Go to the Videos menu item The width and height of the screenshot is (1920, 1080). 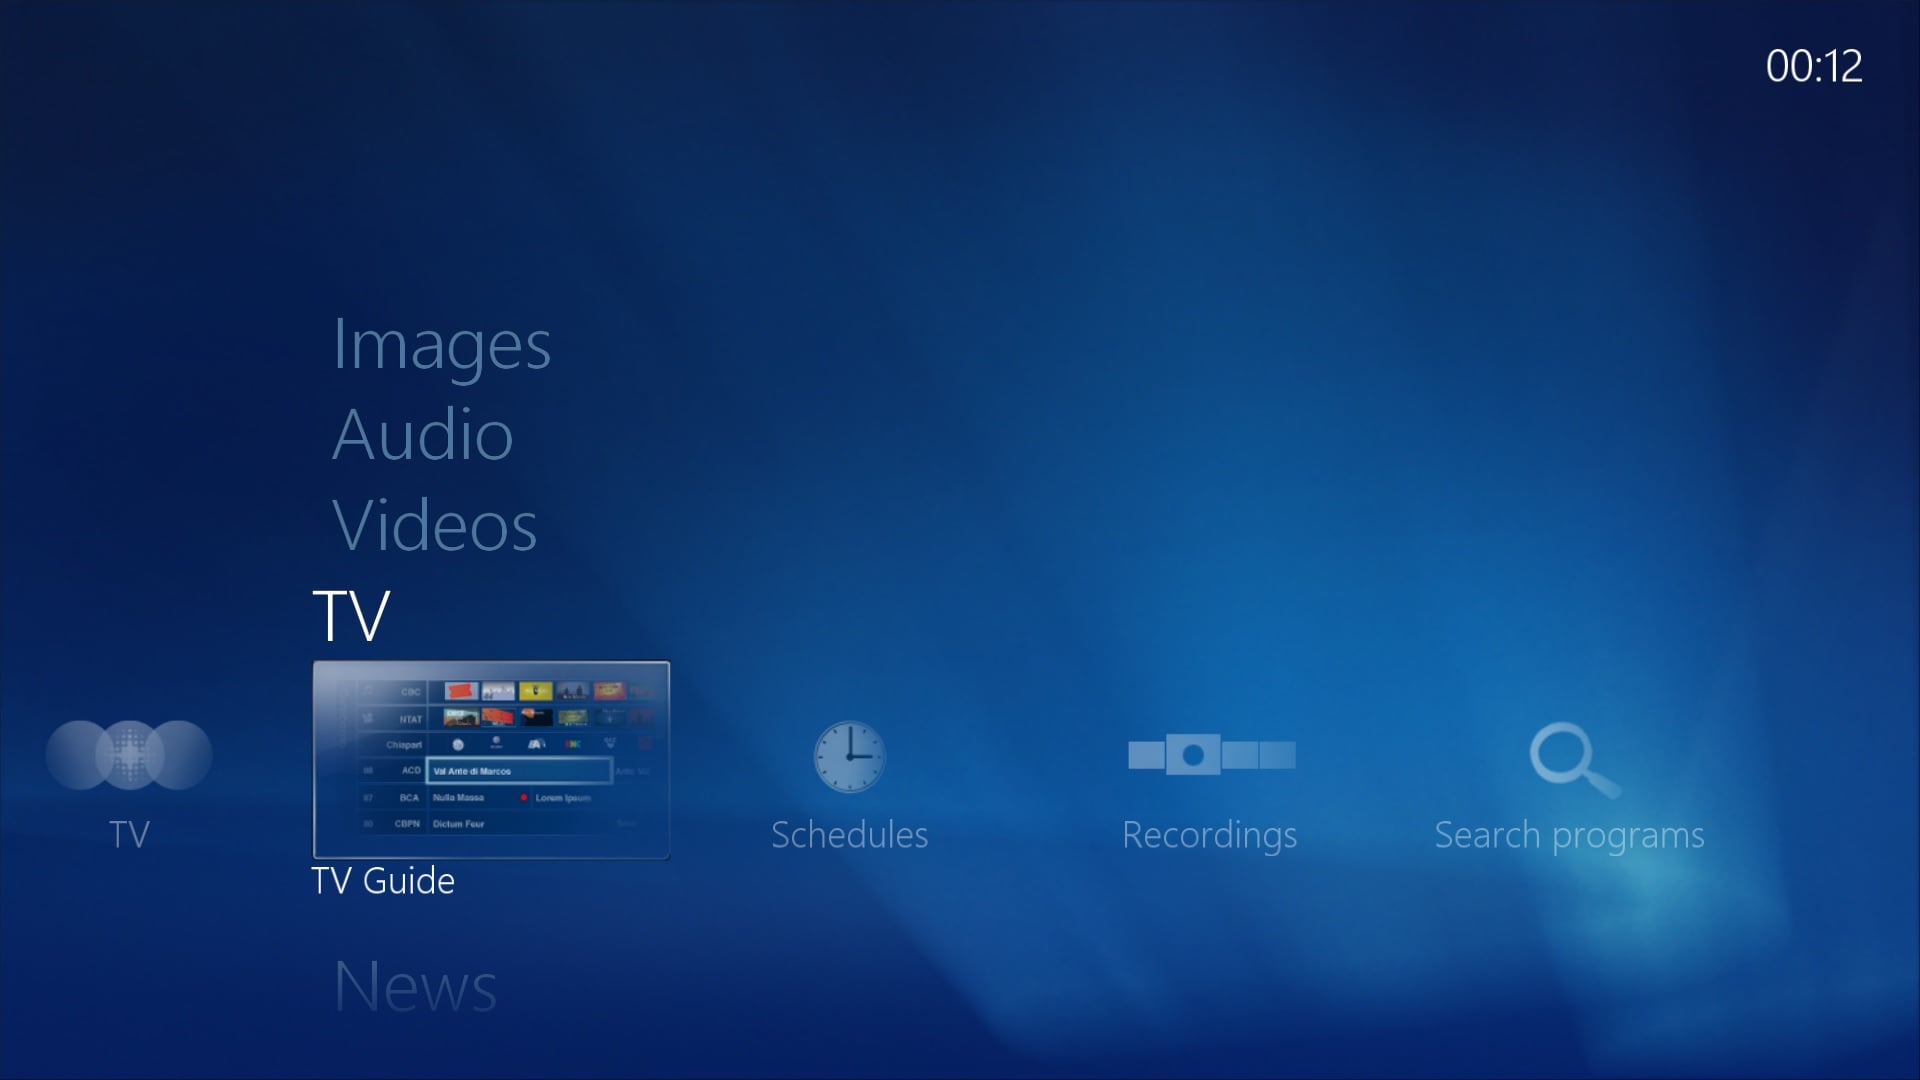(x=434, y=525)
